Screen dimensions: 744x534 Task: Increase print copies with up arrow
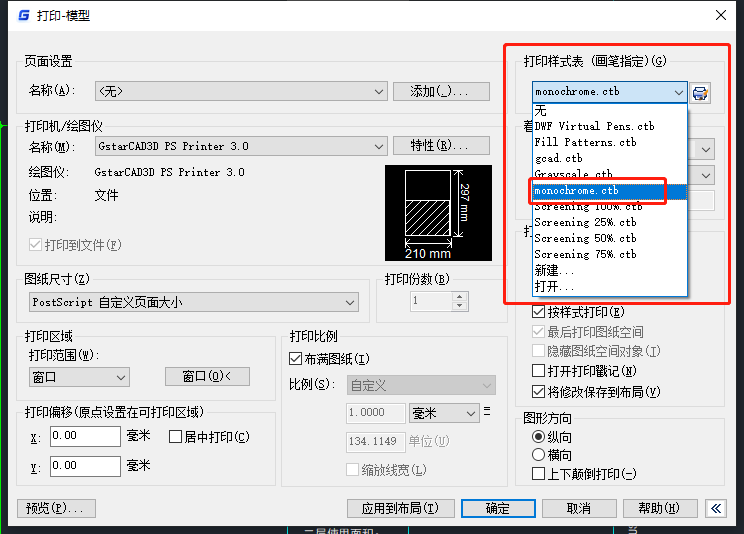point(459,297)
